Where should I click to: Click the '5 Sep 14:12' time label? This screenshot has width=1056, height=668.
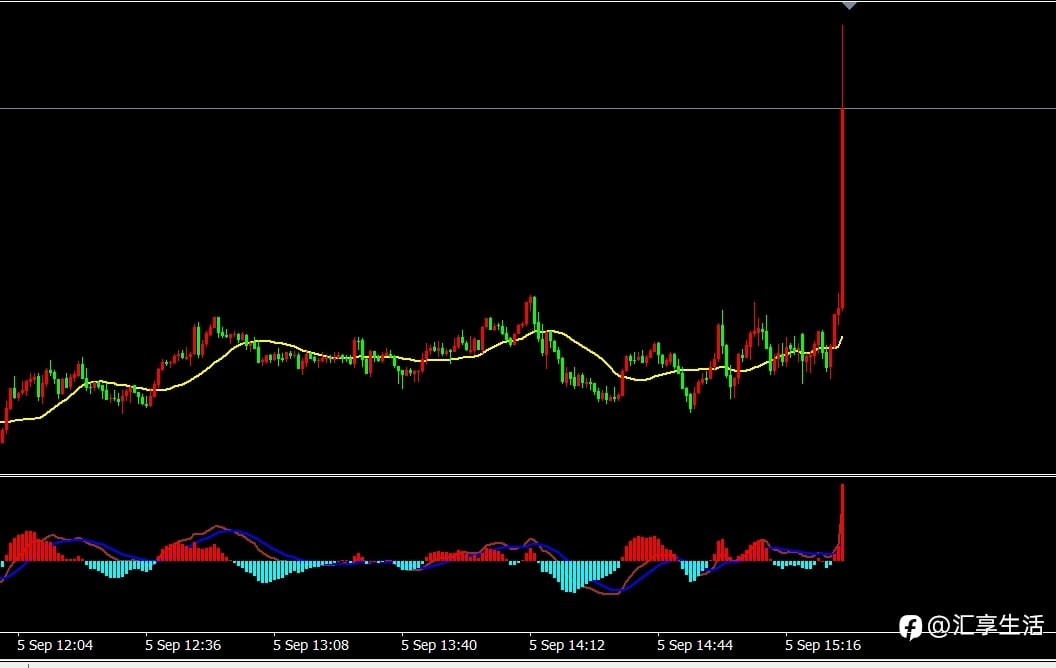click(567, 645)
